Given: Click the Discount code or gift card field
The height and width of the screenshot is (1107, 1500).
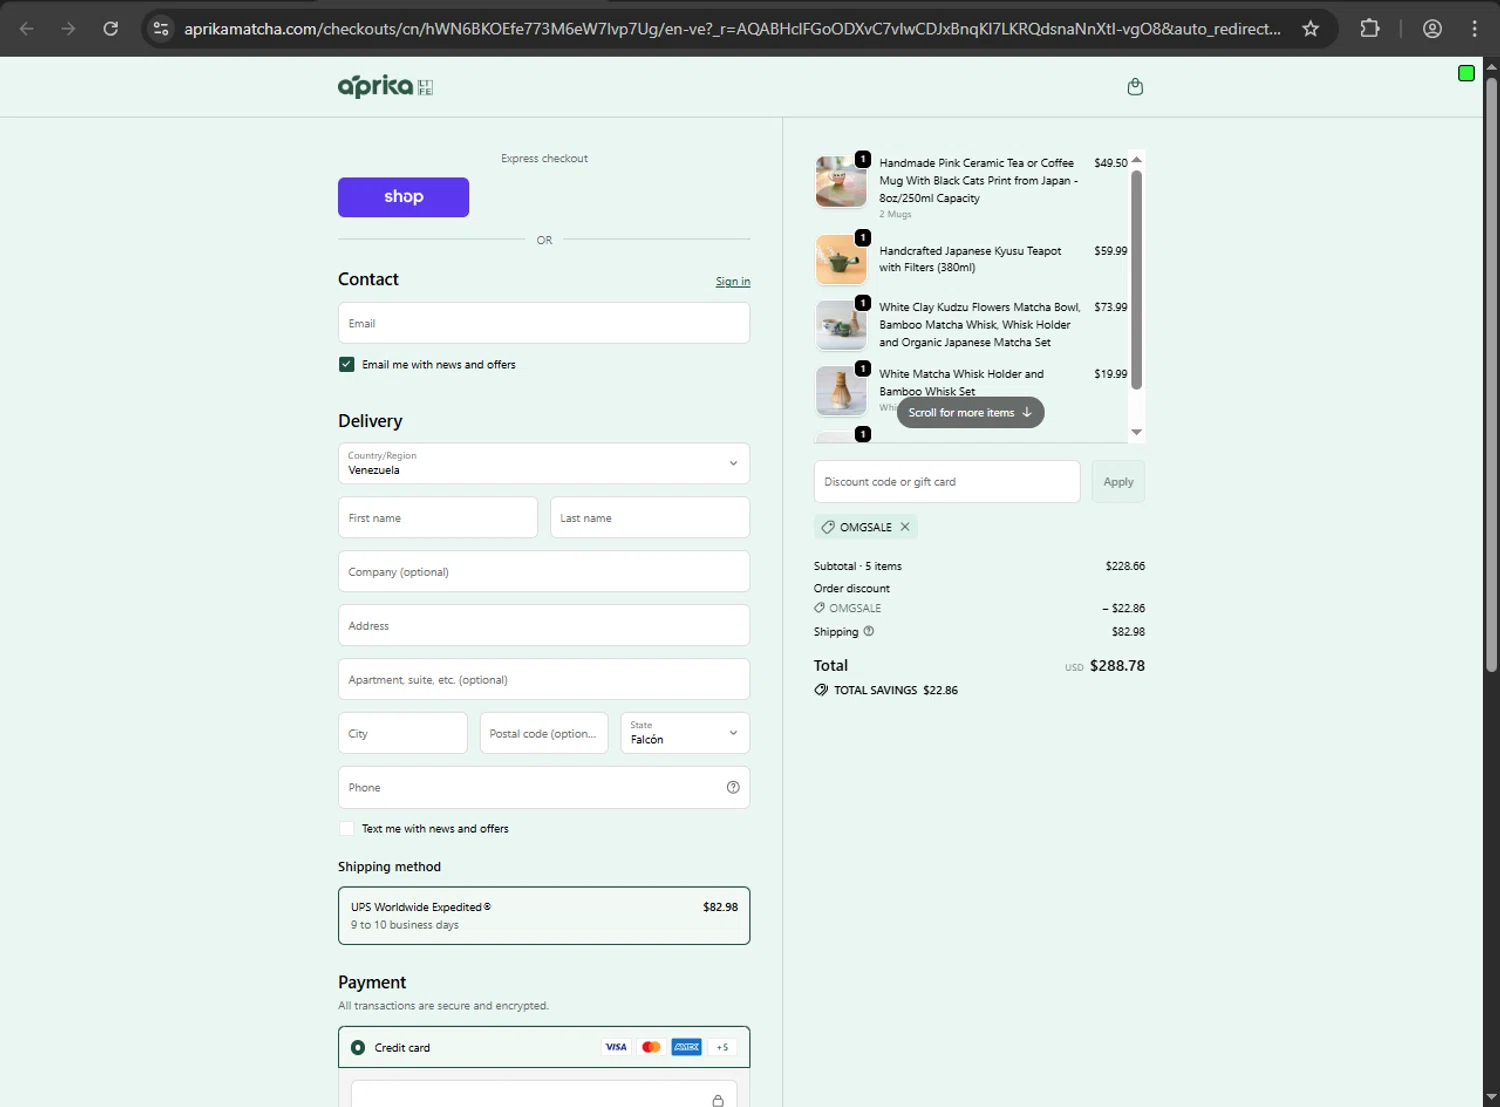Looking at the screenshot, I should point(947,482).
